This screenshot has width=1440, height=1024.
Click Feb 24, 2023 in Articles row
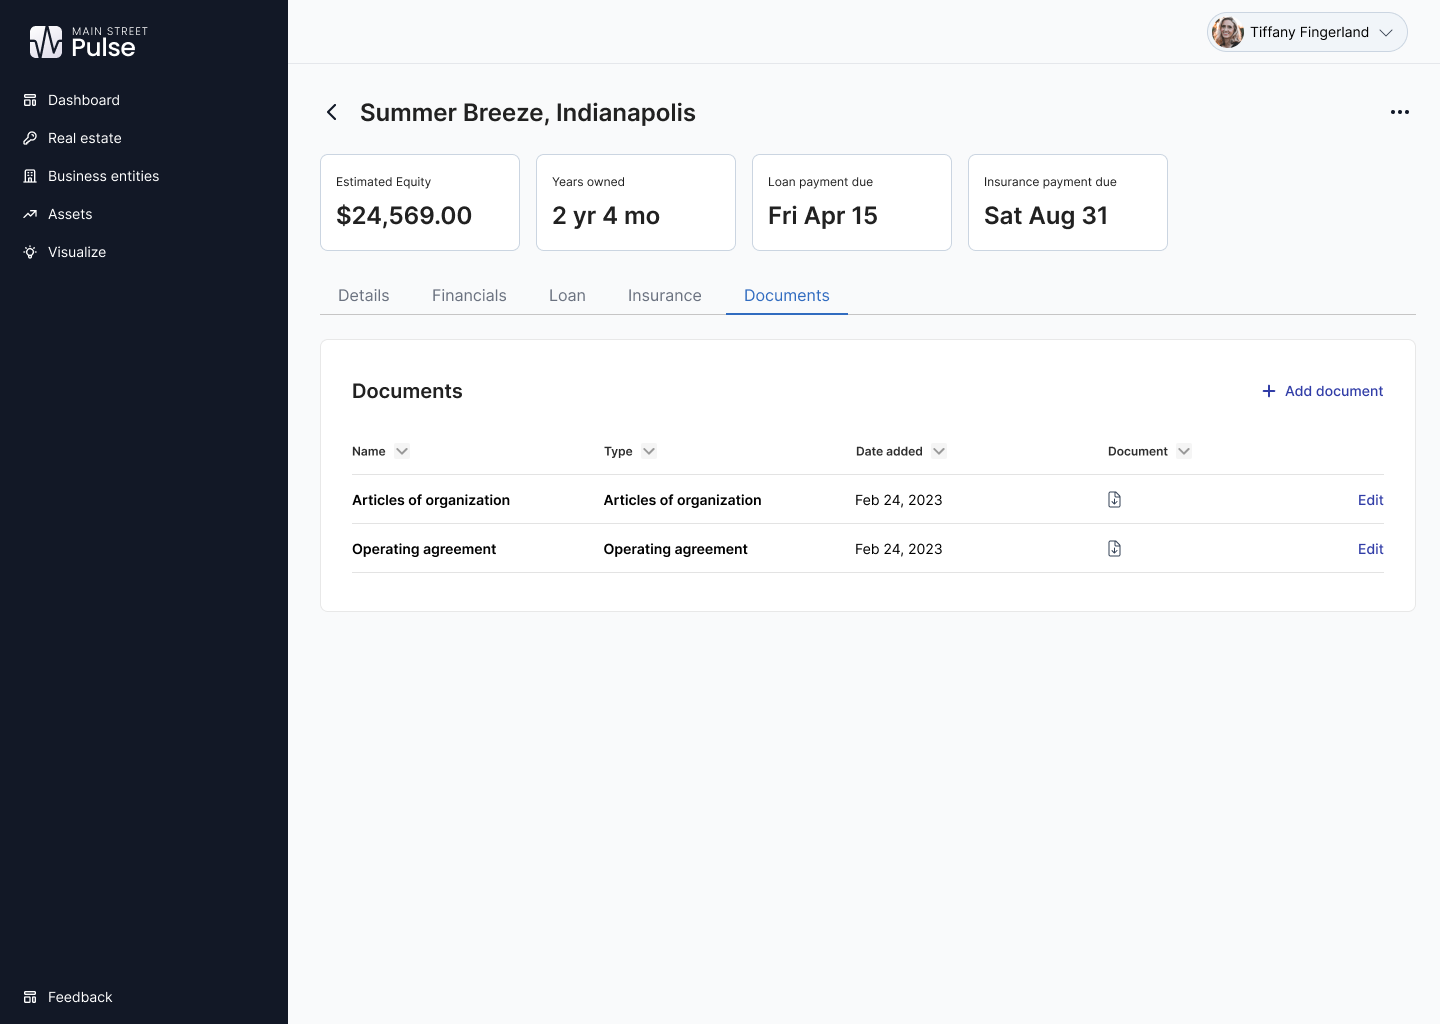(899, 500)
